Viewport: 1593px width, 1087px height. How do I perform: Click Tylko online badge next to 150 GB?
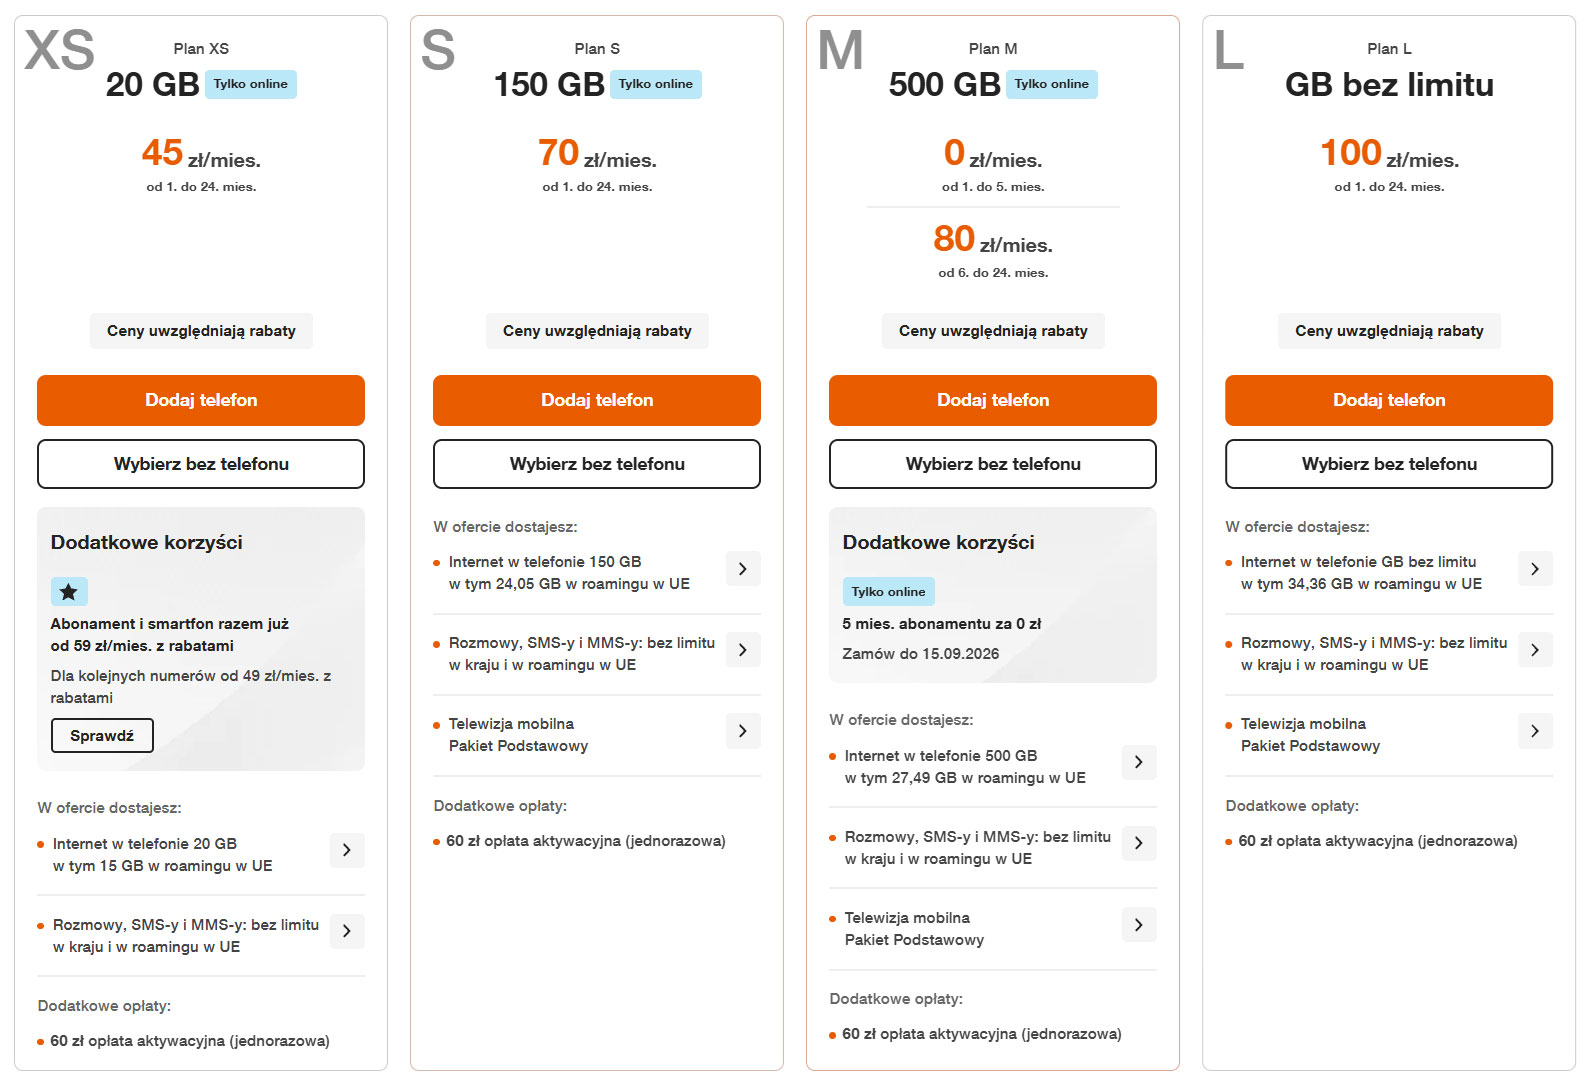pos(655,84)
